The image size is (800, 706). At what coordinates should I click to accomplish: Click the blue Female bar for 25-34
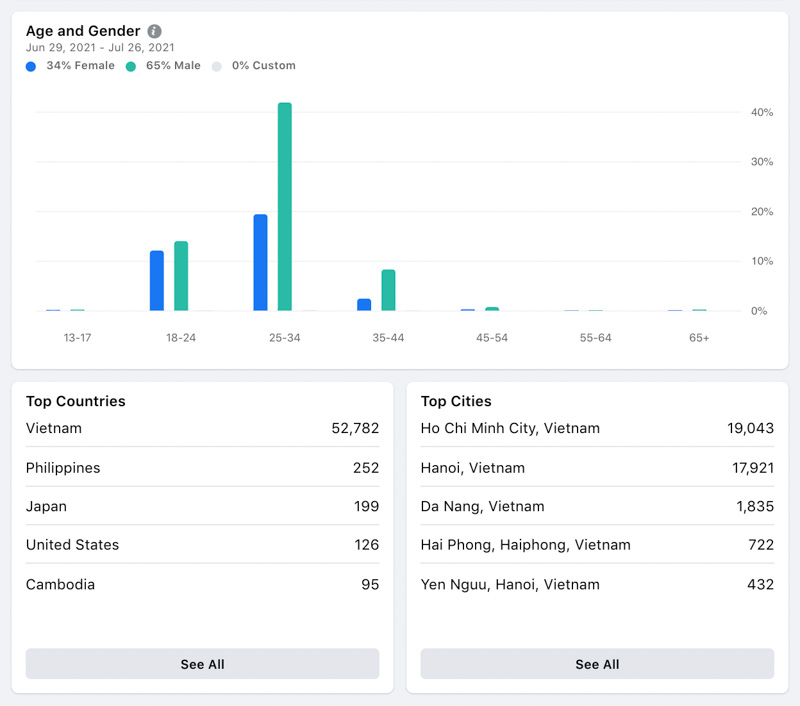(260, 263)
